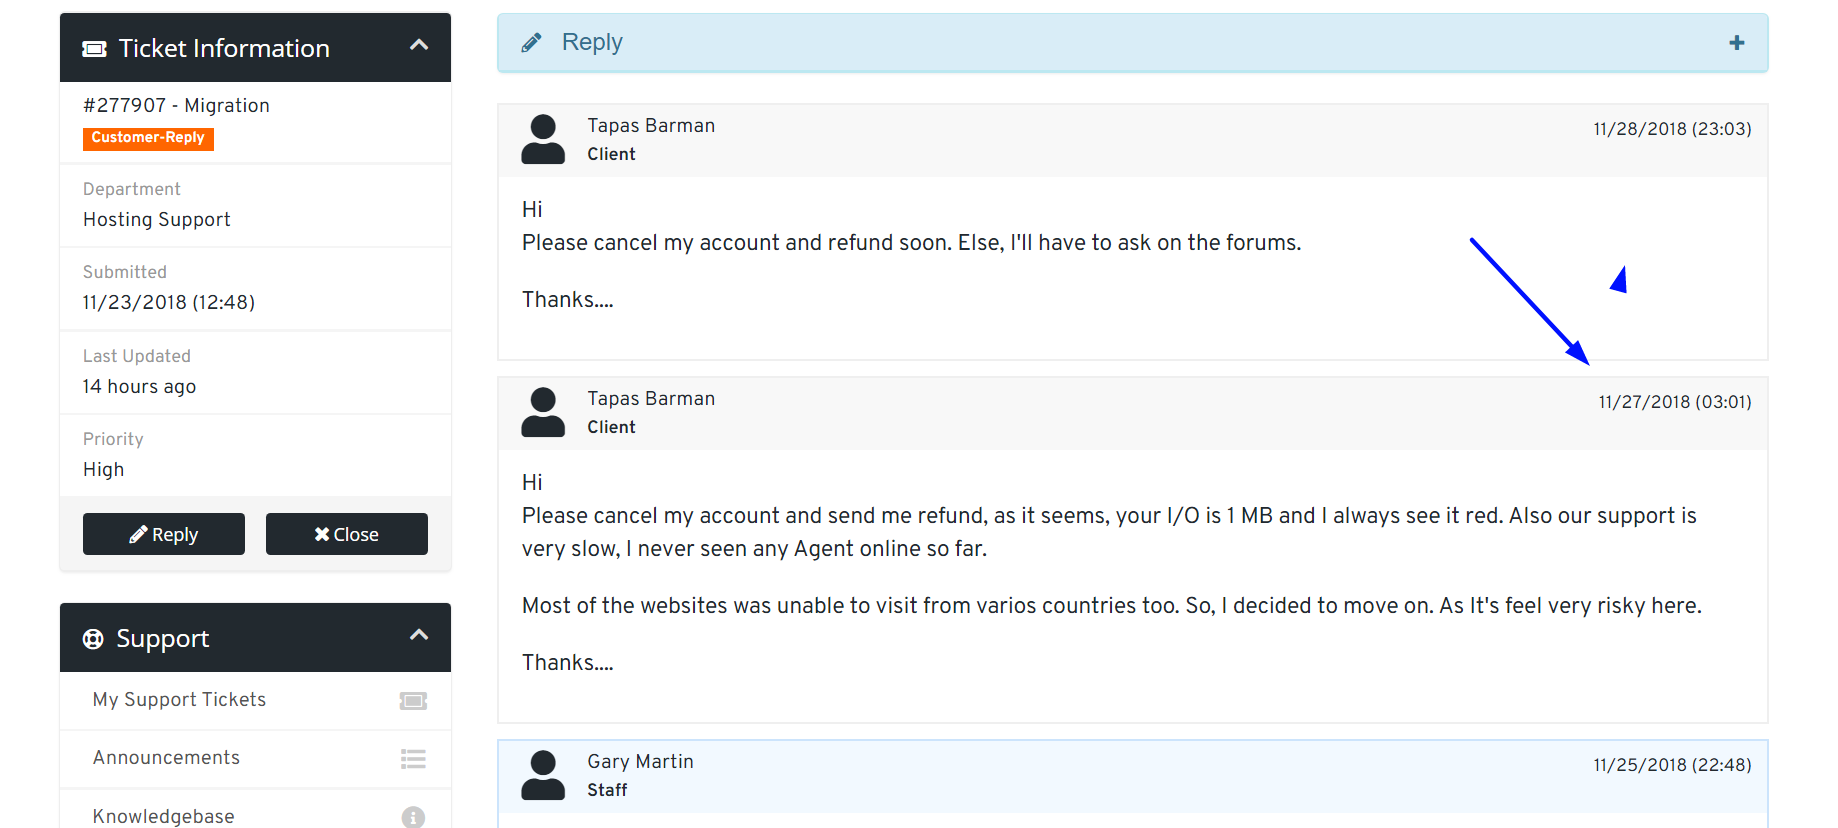Click the pencil icon in Reply header
1838x828 pixels.
click(x=531, y=43)
